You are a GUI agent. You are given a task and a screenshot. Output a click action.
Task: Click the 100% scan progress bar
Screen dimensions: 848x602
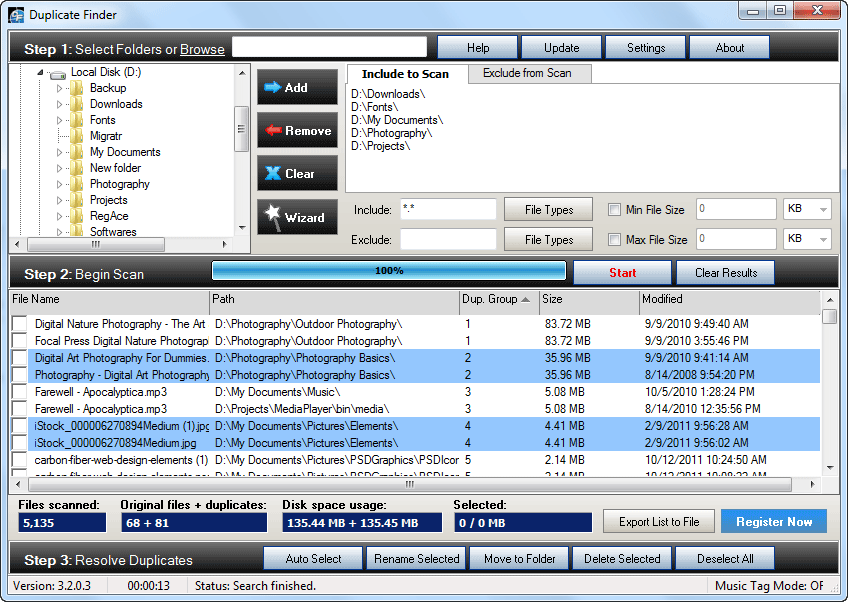pos(388,271)
